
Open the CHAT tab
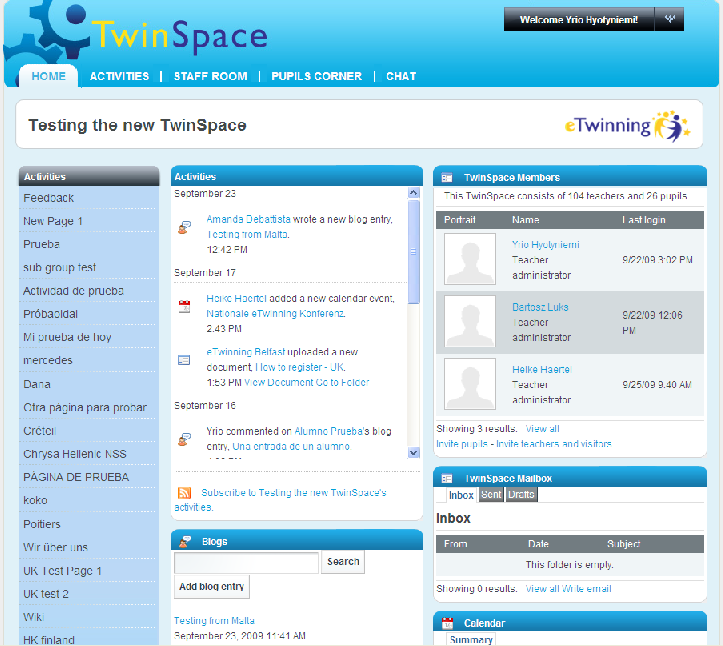pos(401,76)
